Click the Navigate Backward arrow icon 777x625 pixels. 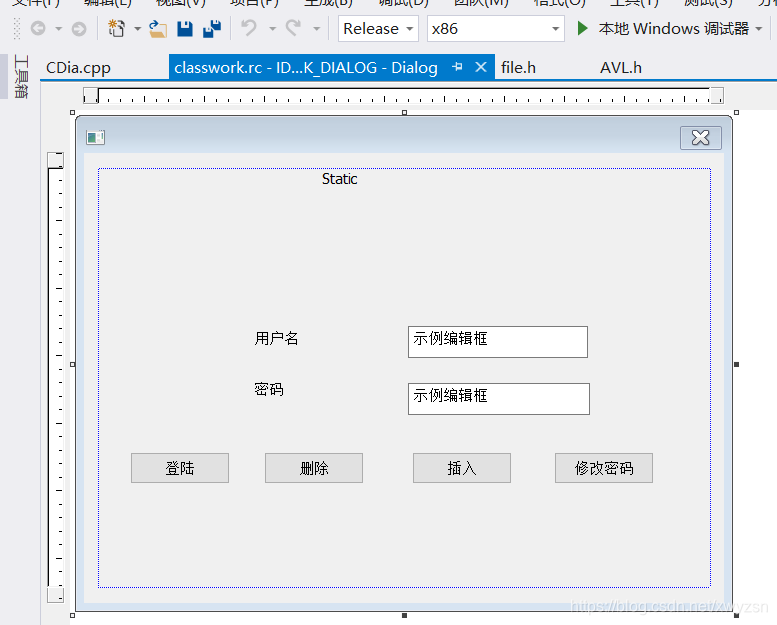[x=38, y=29]
